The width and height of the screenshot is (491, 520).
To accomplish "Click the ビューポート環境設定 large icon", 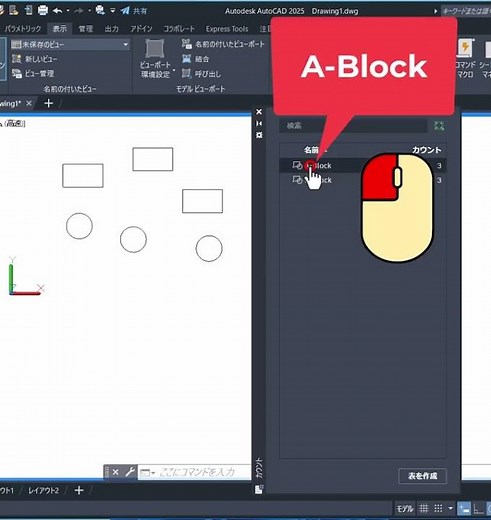I will click(155, 49).
